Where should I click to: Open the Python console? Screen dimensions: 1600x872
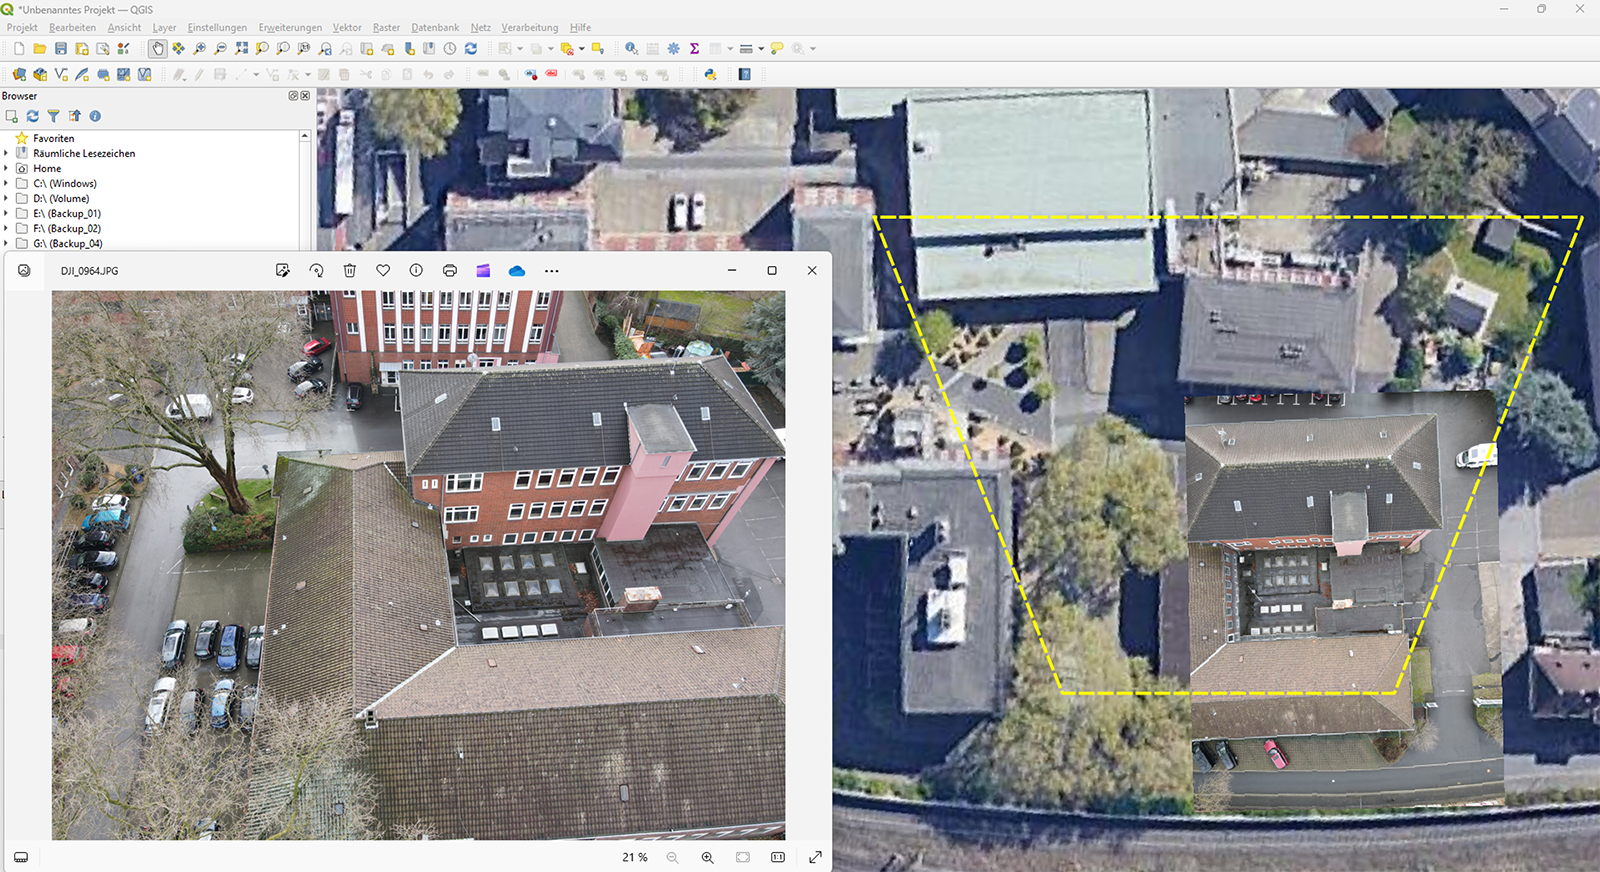pos(710,74)
